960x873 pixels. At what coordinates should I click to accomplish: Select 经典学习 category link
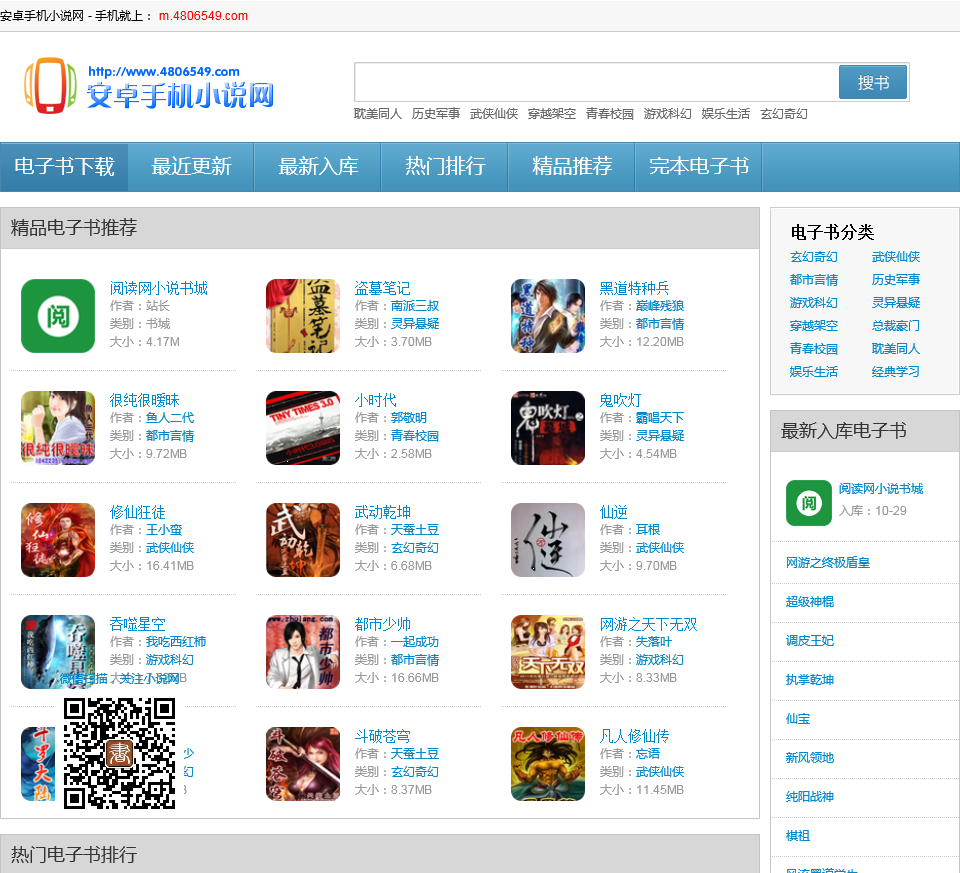tap(896, 372)
